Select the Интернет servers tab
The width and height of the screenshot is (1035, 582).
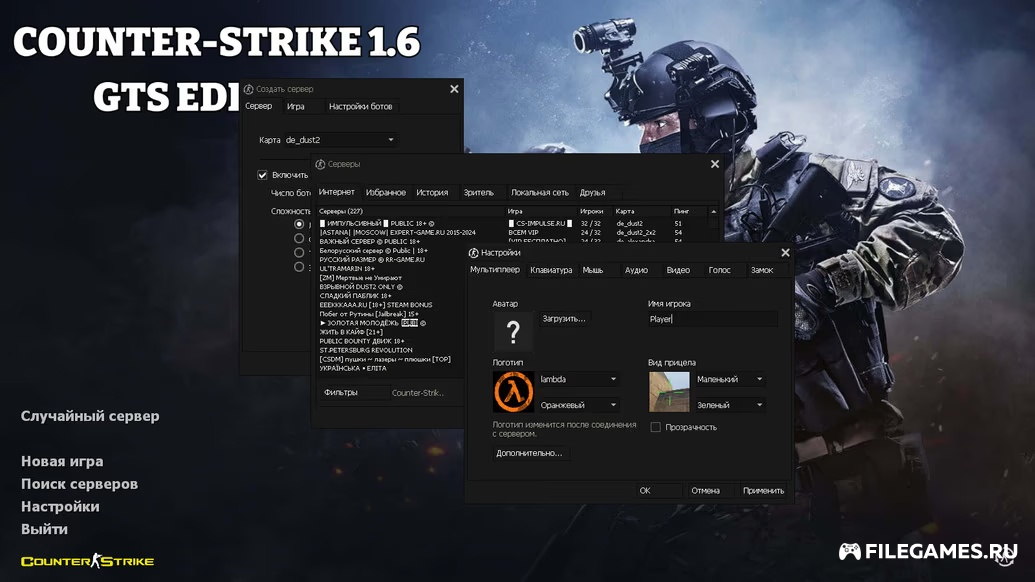337,192
